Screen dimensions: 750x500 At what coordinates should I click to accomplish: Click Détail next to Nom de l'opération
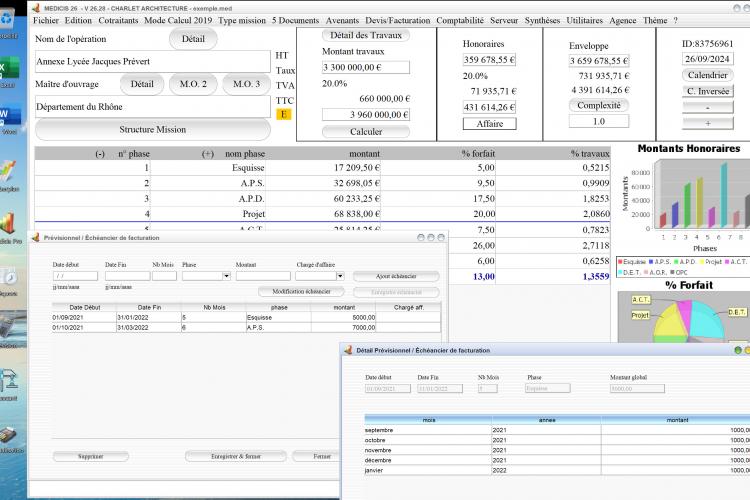click(x=193, y=39)
